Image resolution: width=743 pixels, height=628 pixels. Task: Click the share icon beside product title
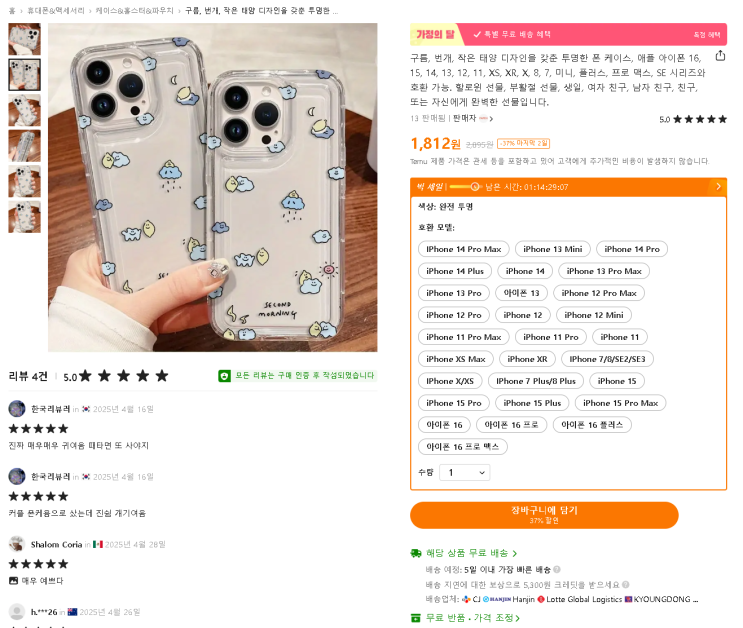(720, 55)
